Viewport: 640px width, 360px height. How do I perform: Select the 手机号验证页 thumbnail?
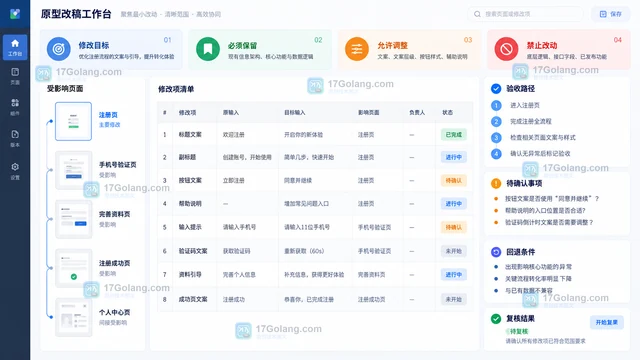tap(73, 170)
